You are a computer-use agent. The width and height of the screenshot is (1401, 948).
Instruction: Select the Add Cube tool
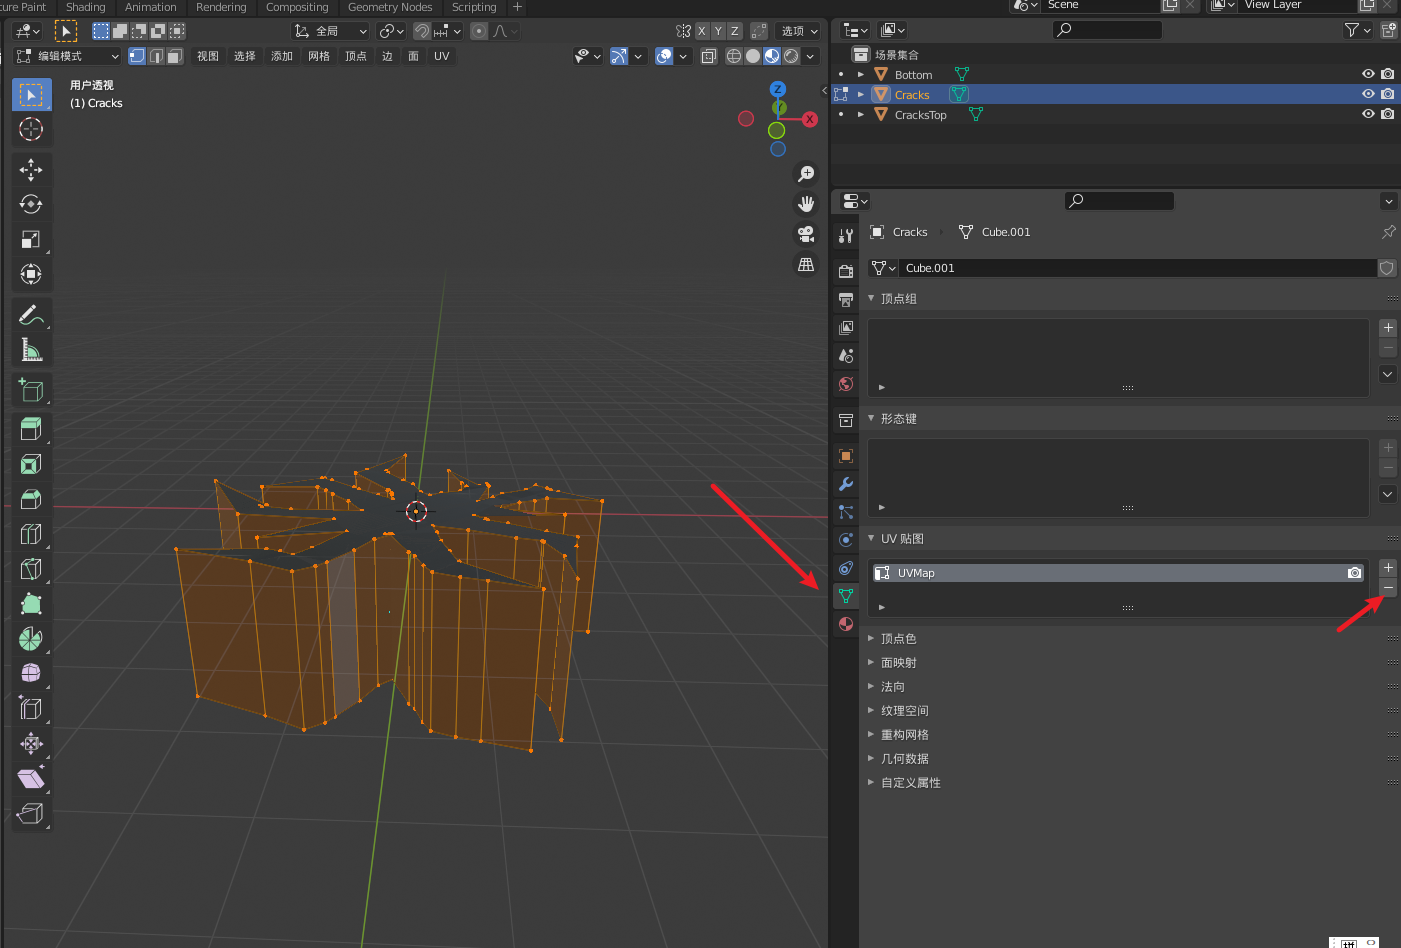tap(31, 390)
